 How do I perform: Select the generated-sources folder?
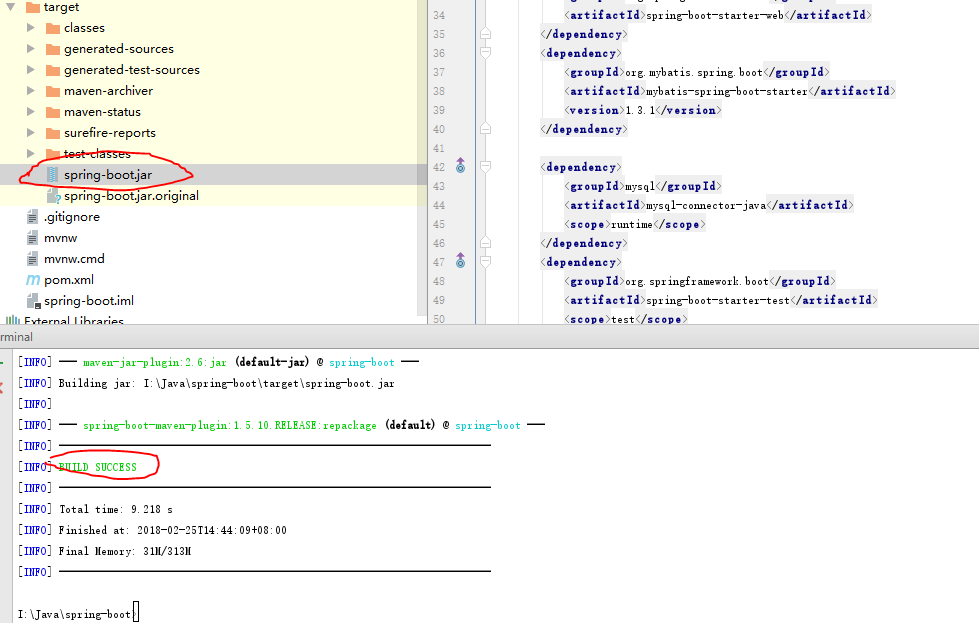point(119,49)
